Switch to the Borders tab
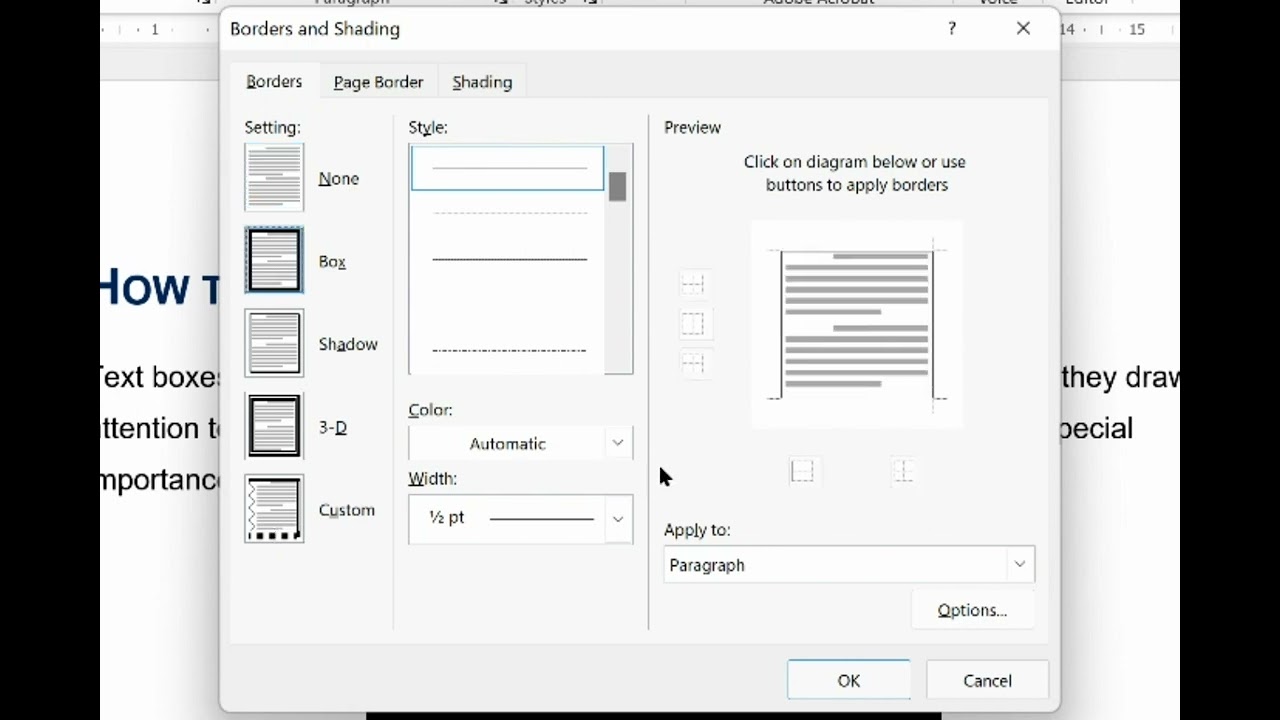The image size is (1280, 720). (274, 82)
